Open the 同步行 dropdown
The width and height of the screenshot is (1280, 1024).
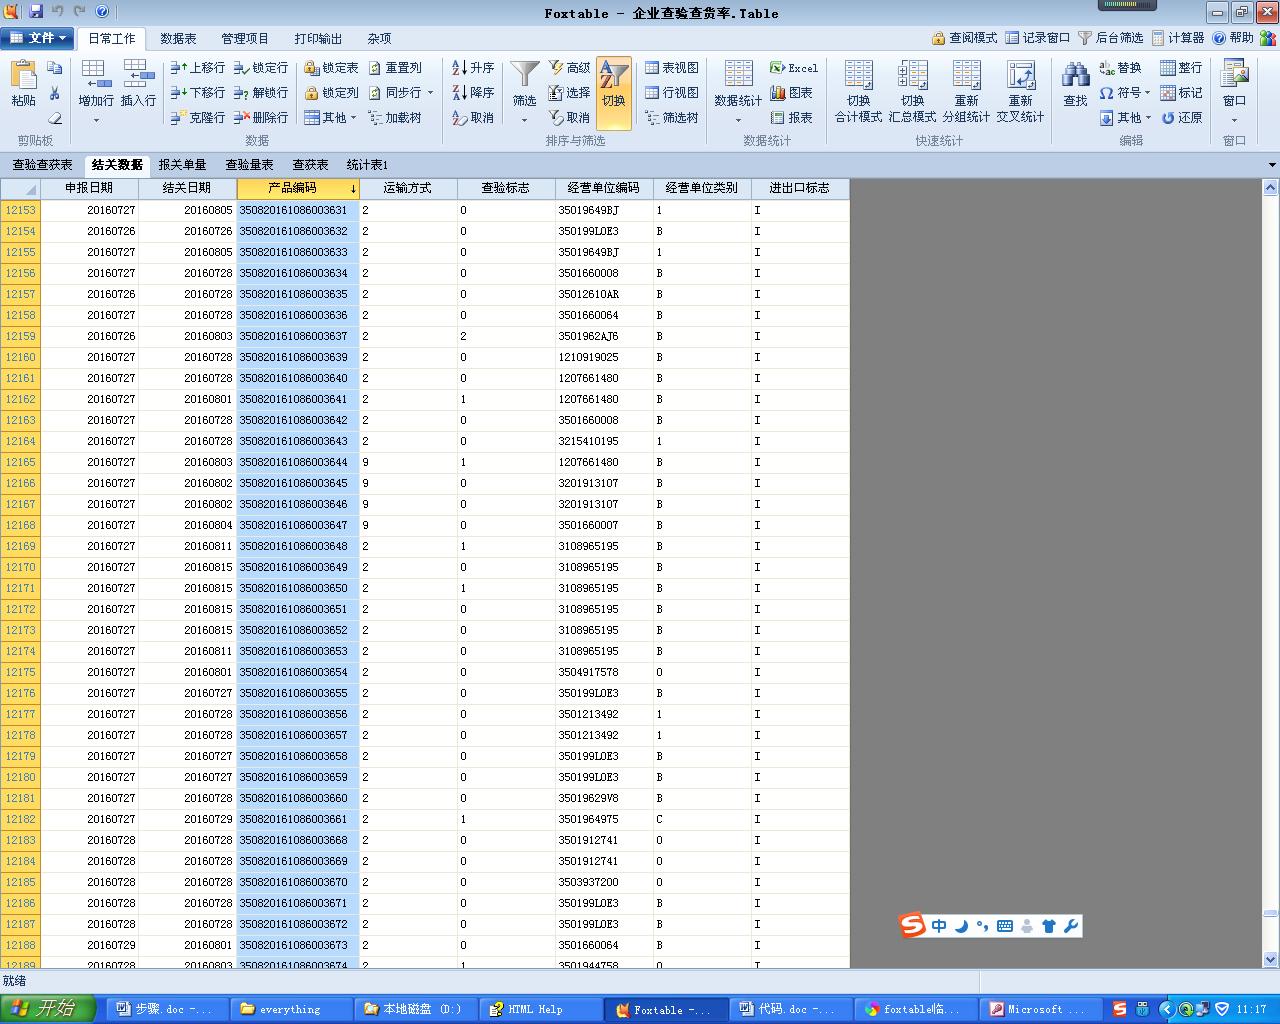401,93
